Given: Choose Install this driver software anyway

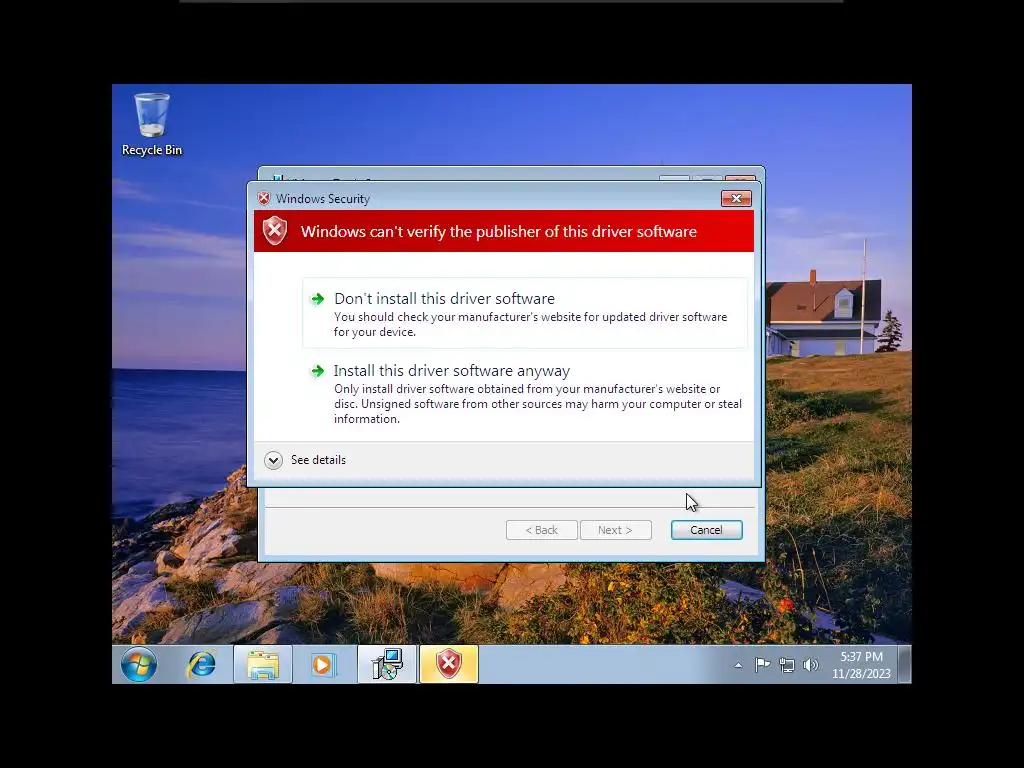Looking at the screenshot, I should 524,394.
